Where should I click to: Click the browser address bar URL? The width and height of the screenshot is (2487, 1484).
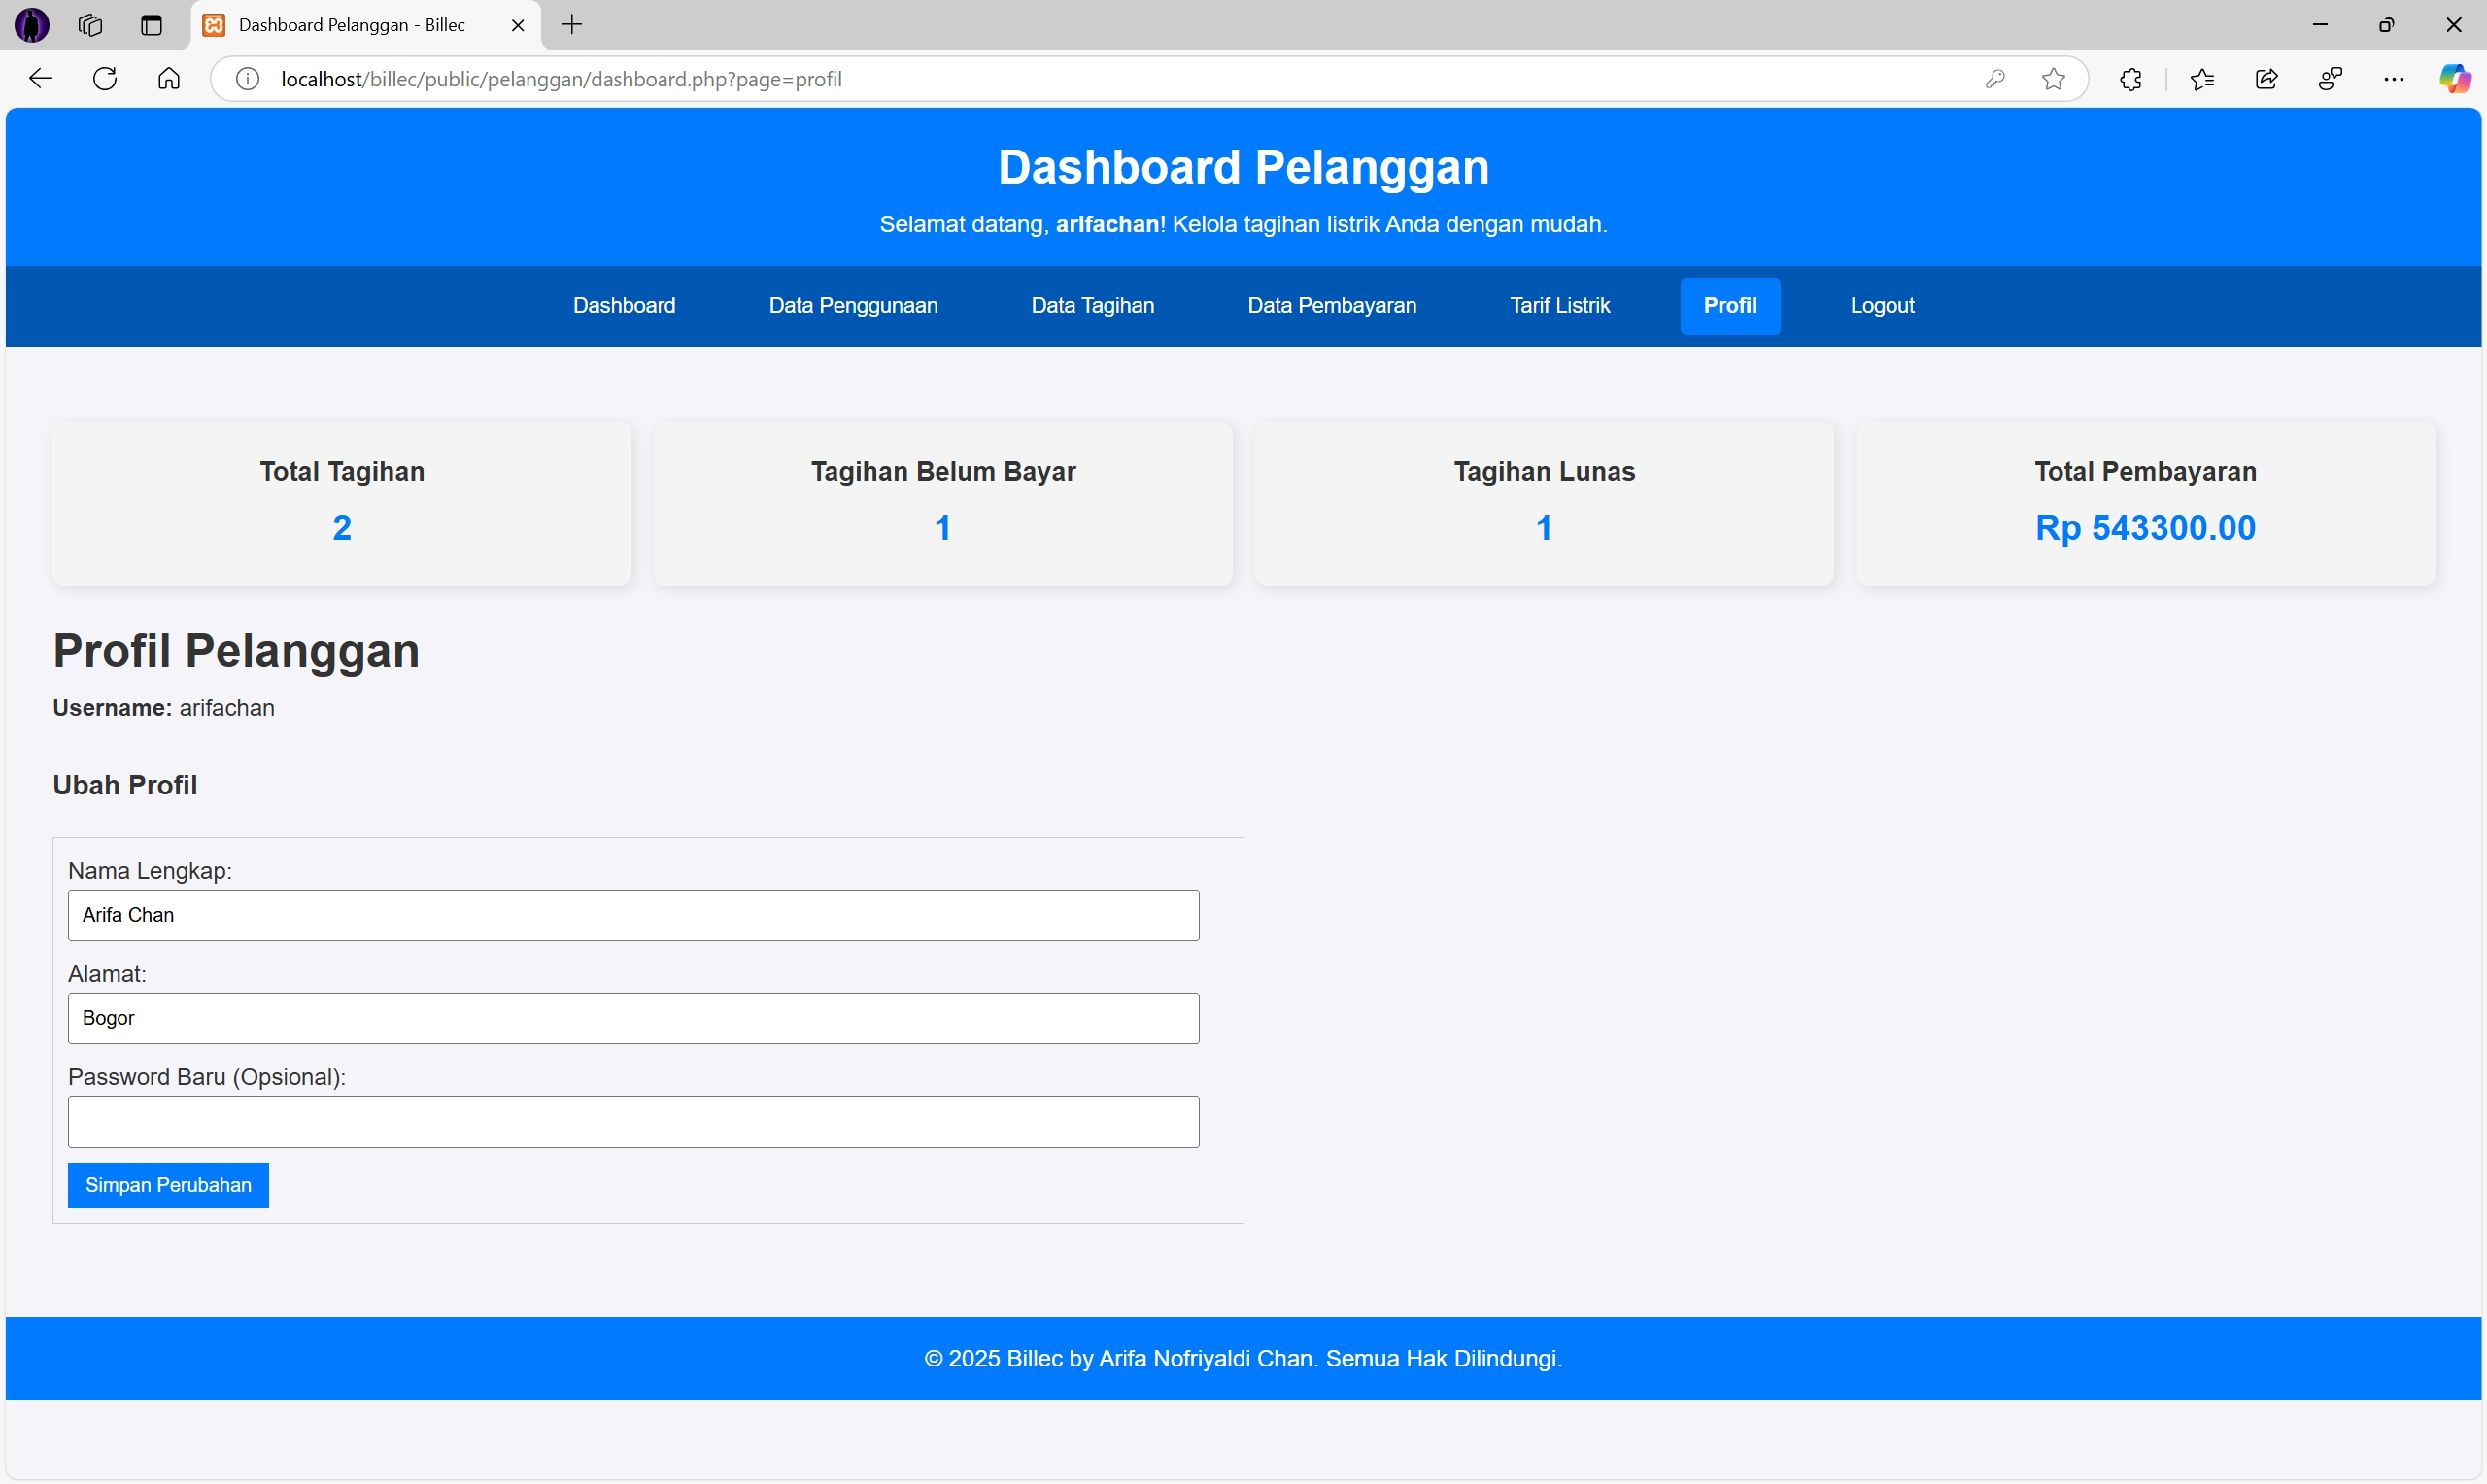561,79
